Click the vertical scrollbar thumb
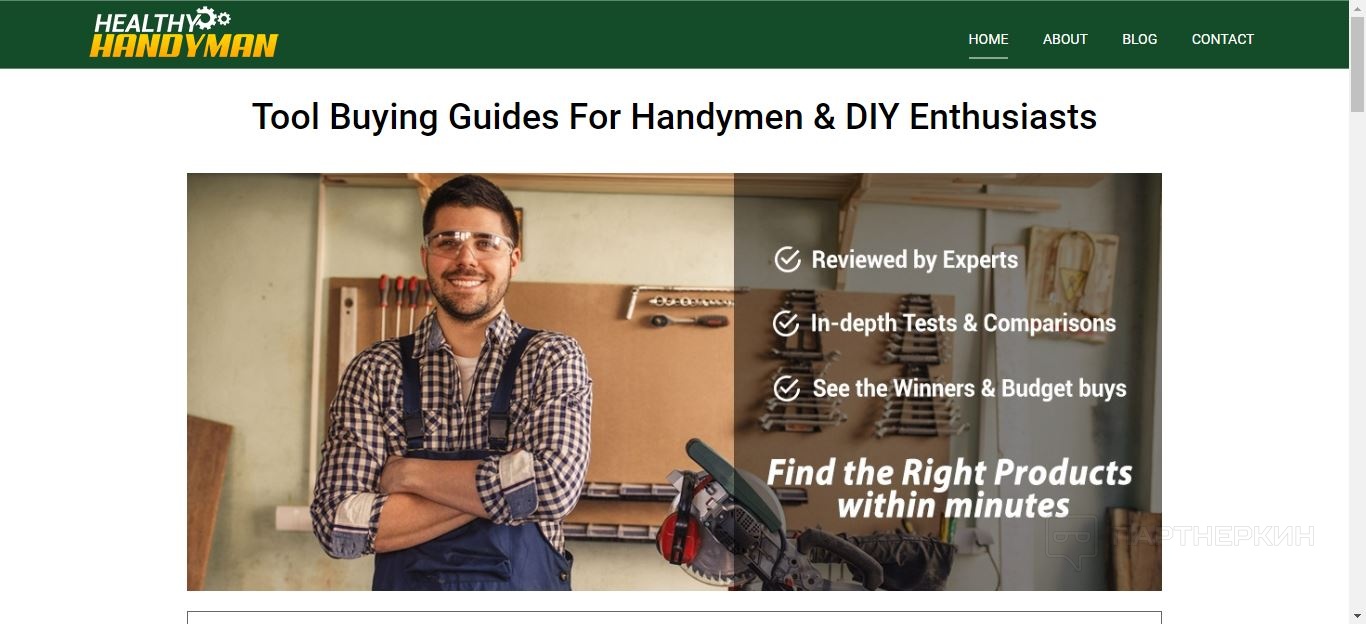Viewport: 1366px width, 624px height. (1357, 63)
